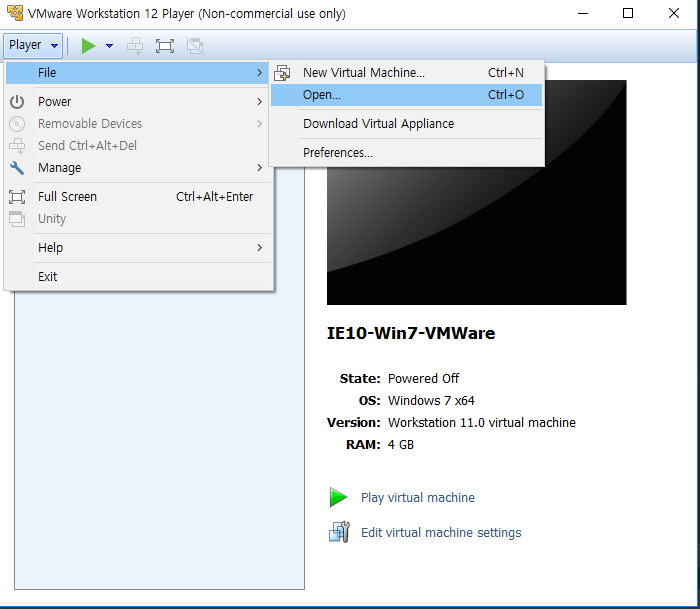Image resolution: width=700 pixels, height=609 pixels.
Task: Click the Full Screen icon in the menu
Action: [x=17, y=197]
